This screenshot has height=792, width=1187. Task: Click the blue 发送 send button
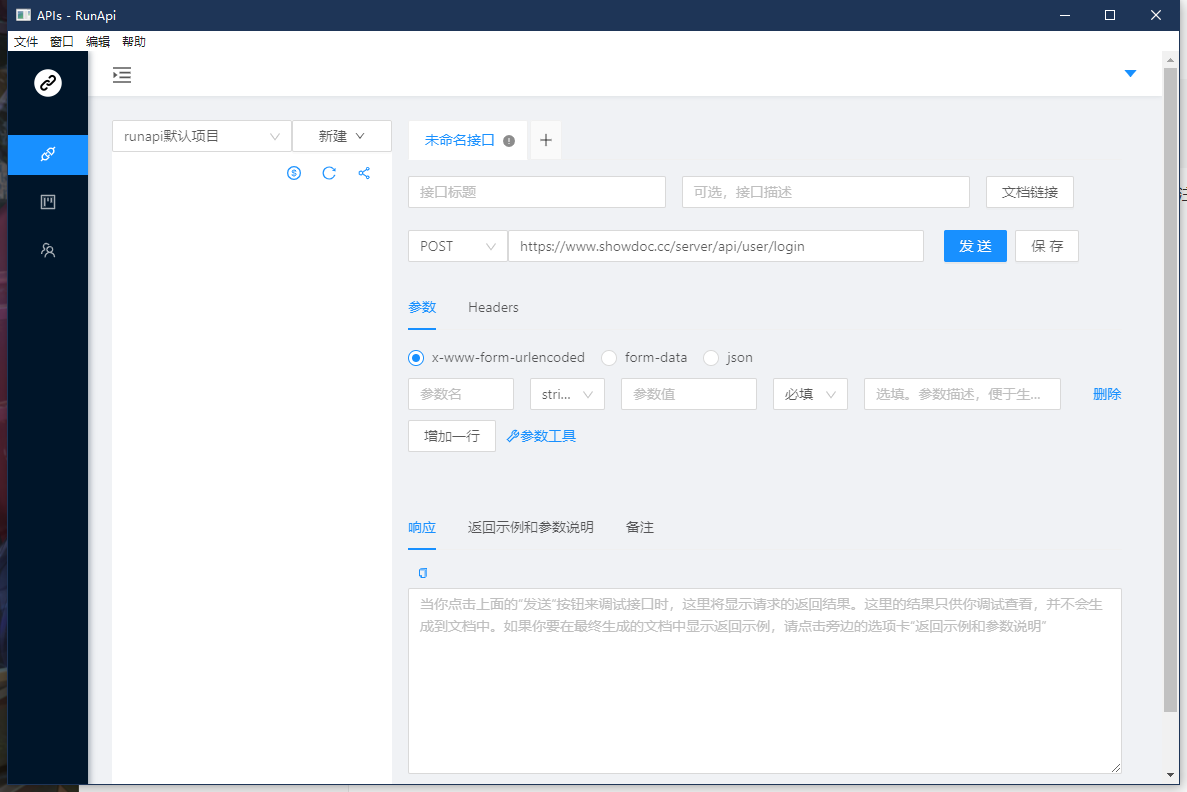coord(975,246)
